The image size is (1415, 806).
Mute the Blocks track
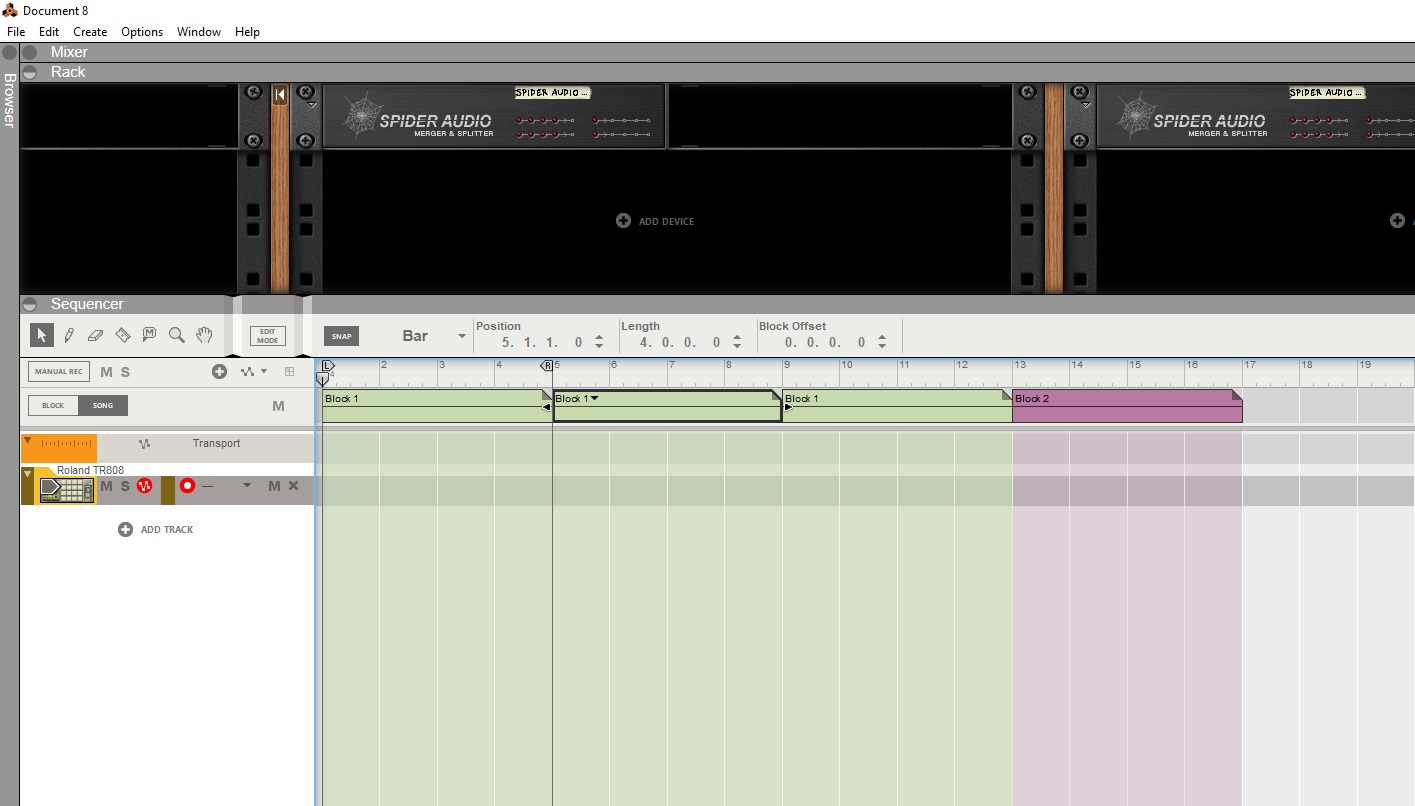coord(279,406)
